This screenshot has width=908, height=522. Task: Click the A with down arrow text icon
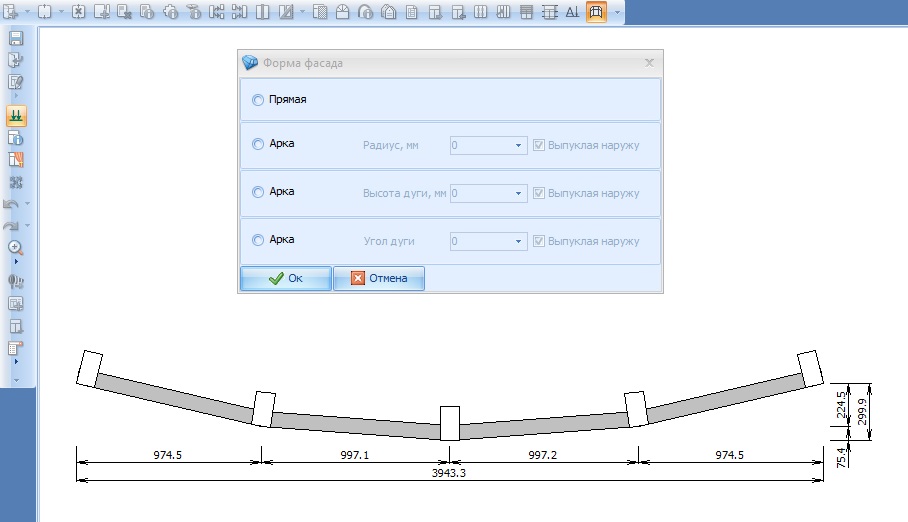click(572, 12)
